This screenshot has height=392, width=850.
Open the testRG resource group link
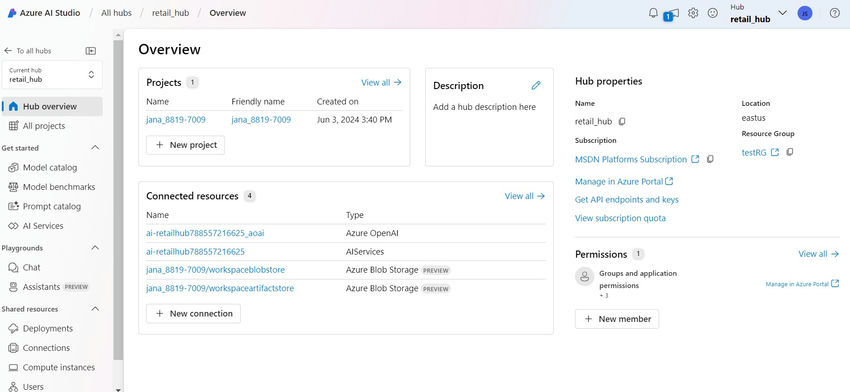(754, 153)
